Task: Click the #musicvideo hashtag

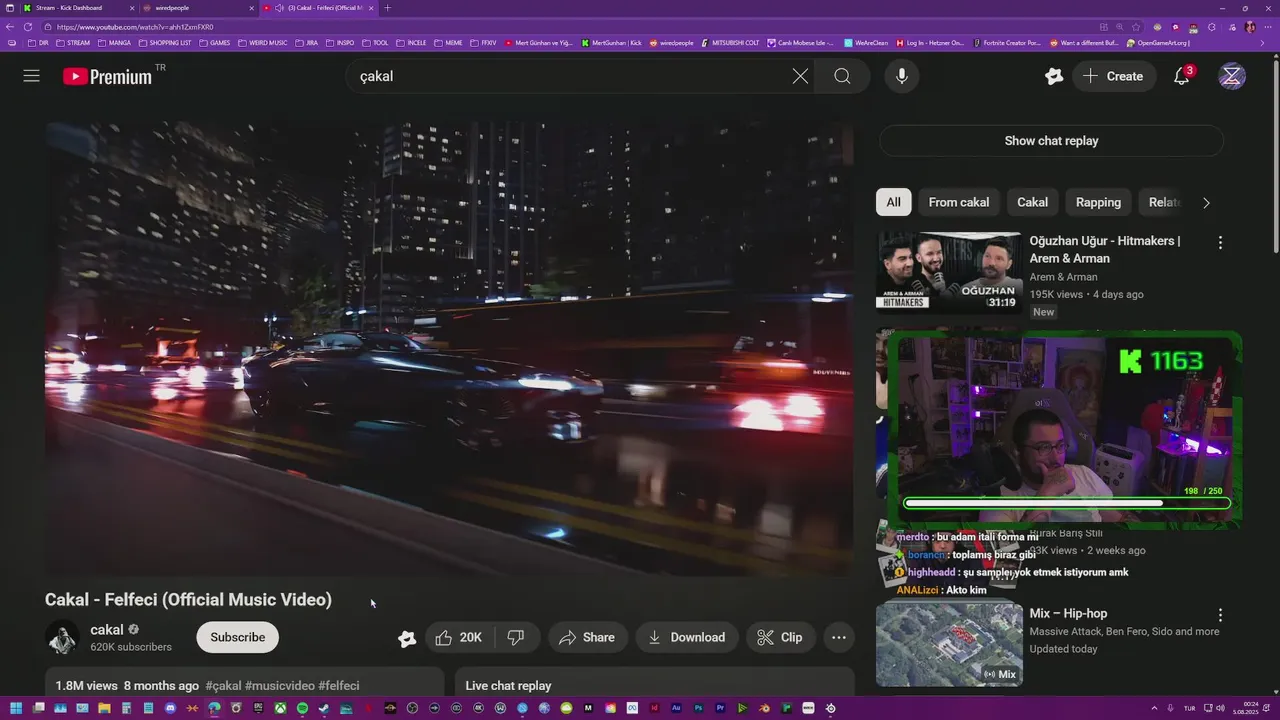Action: pyautogui.click(x=279, y=686)
